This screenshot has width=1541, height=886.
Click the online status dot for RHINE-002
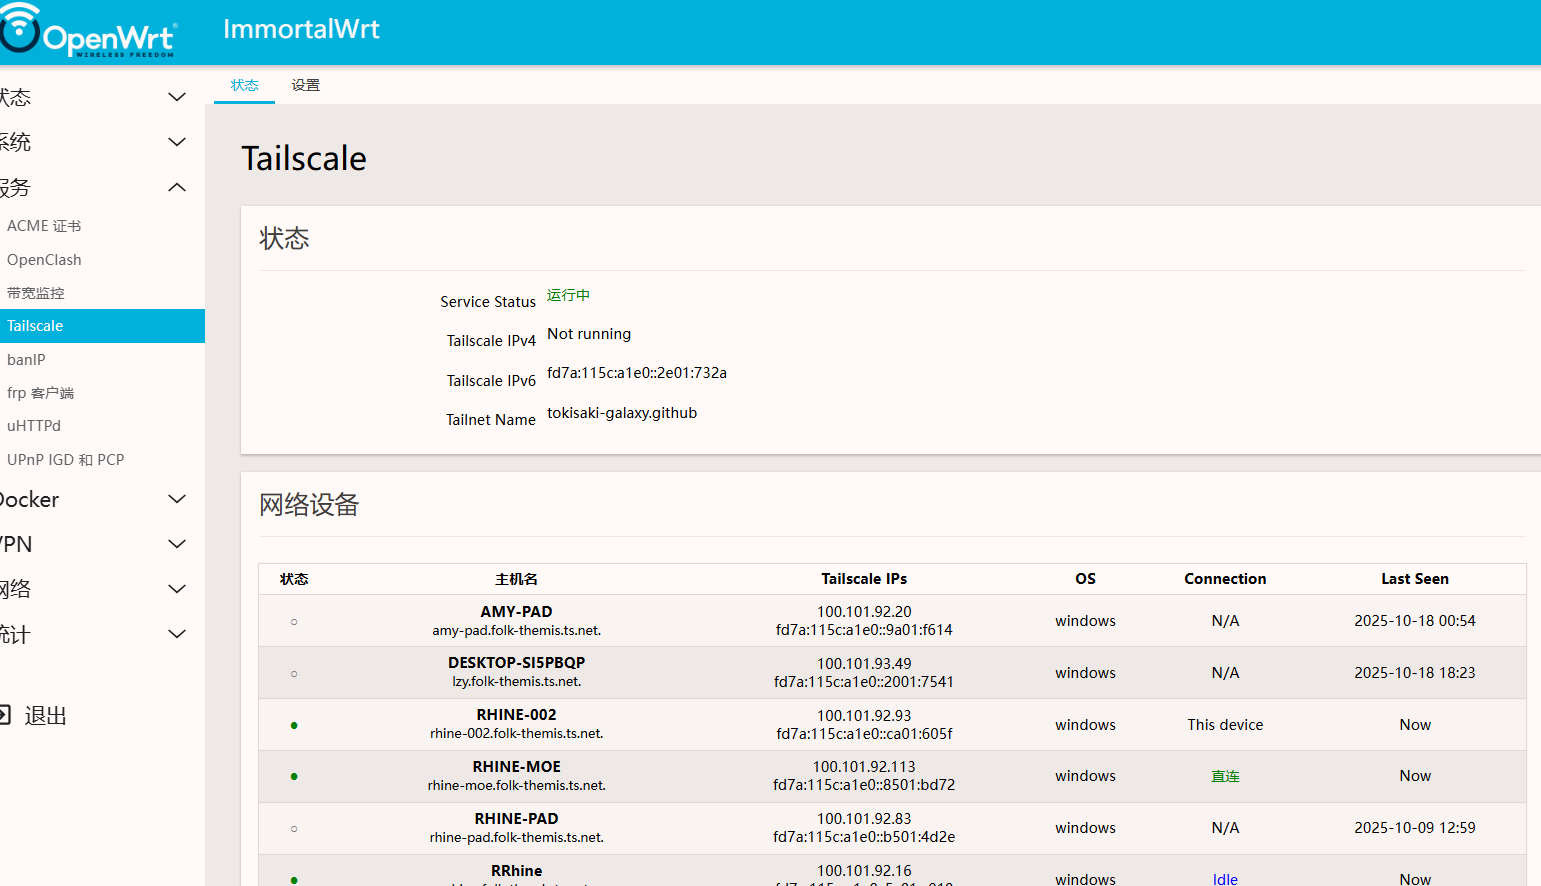tap(294, 726)
